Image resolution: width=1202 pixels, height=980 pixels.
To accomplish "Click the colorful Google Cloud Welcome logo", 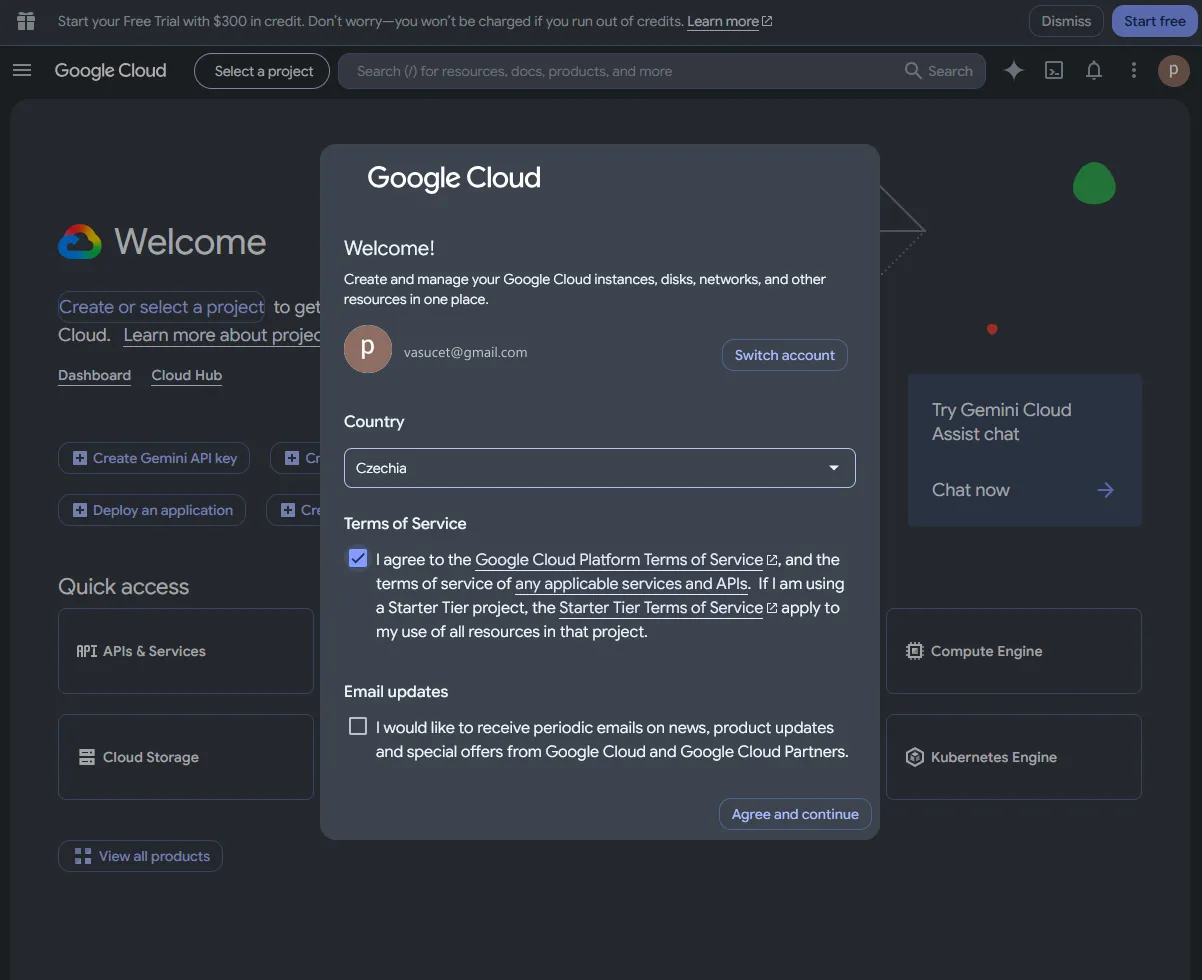I will pyautogui.click(x=80, y=242).
